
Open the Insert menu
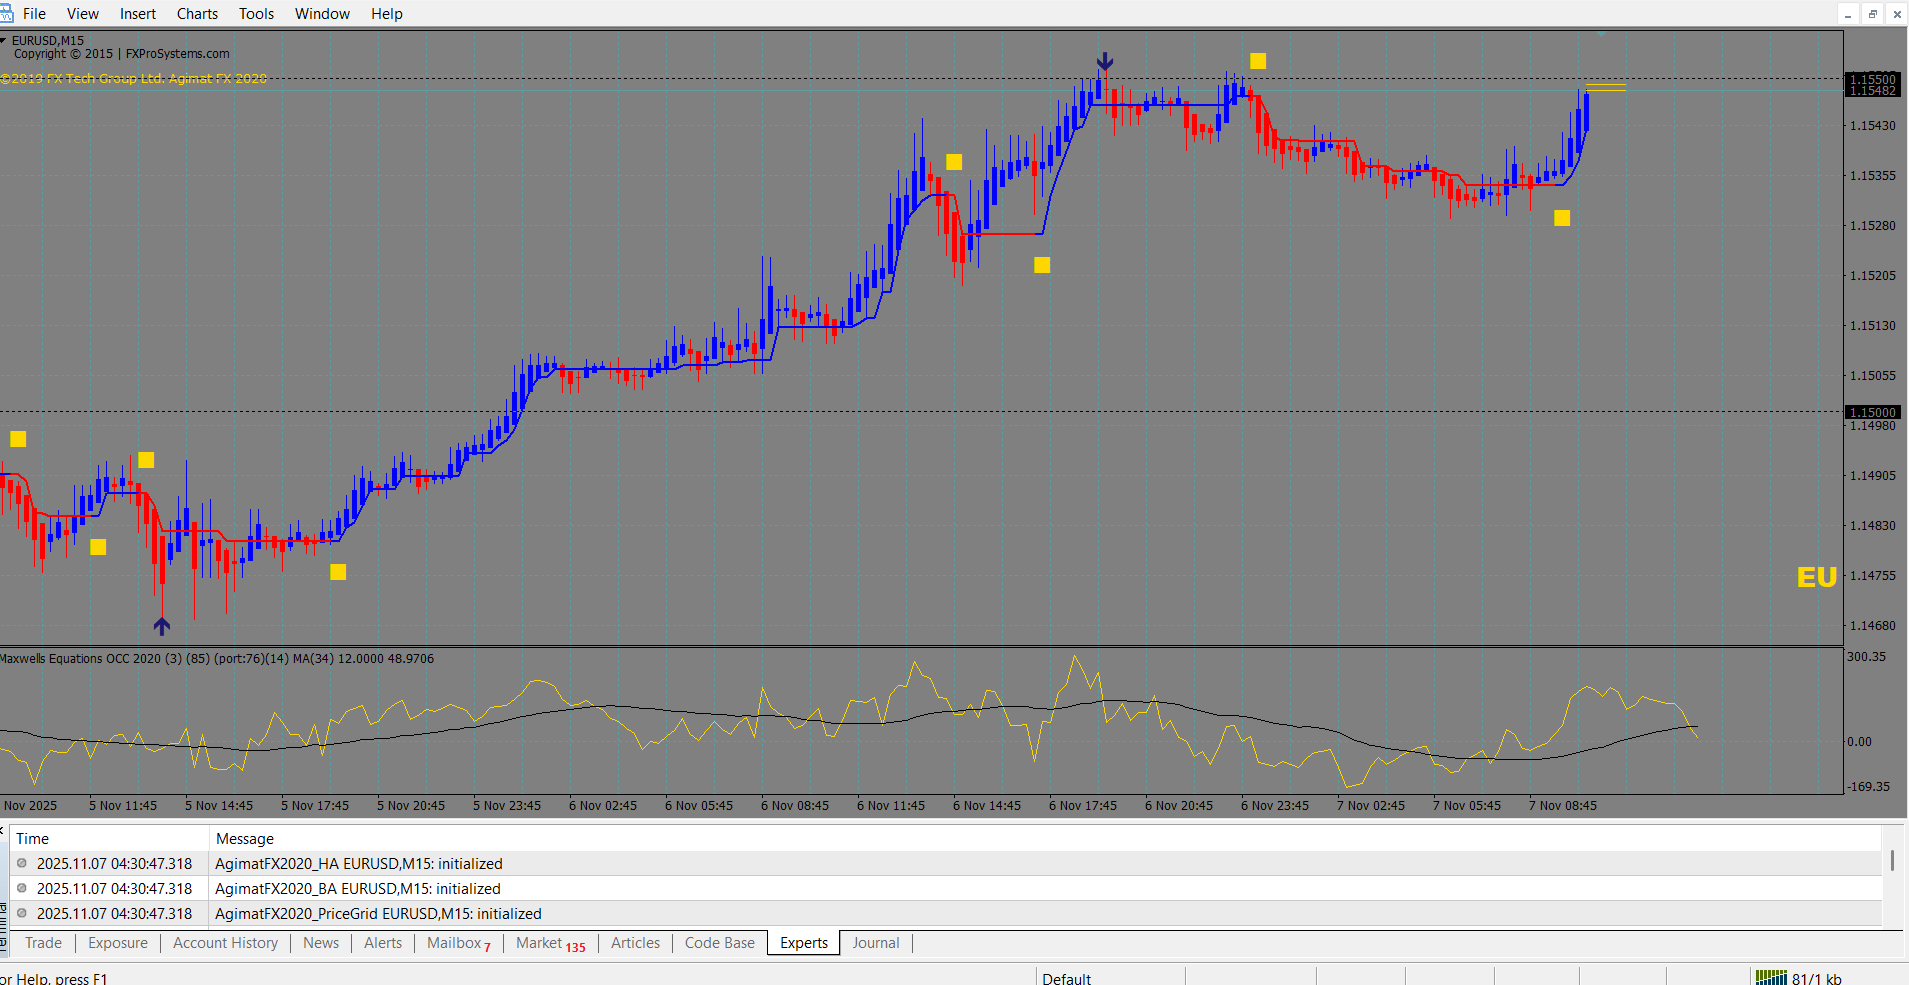[x=137, y=14]
